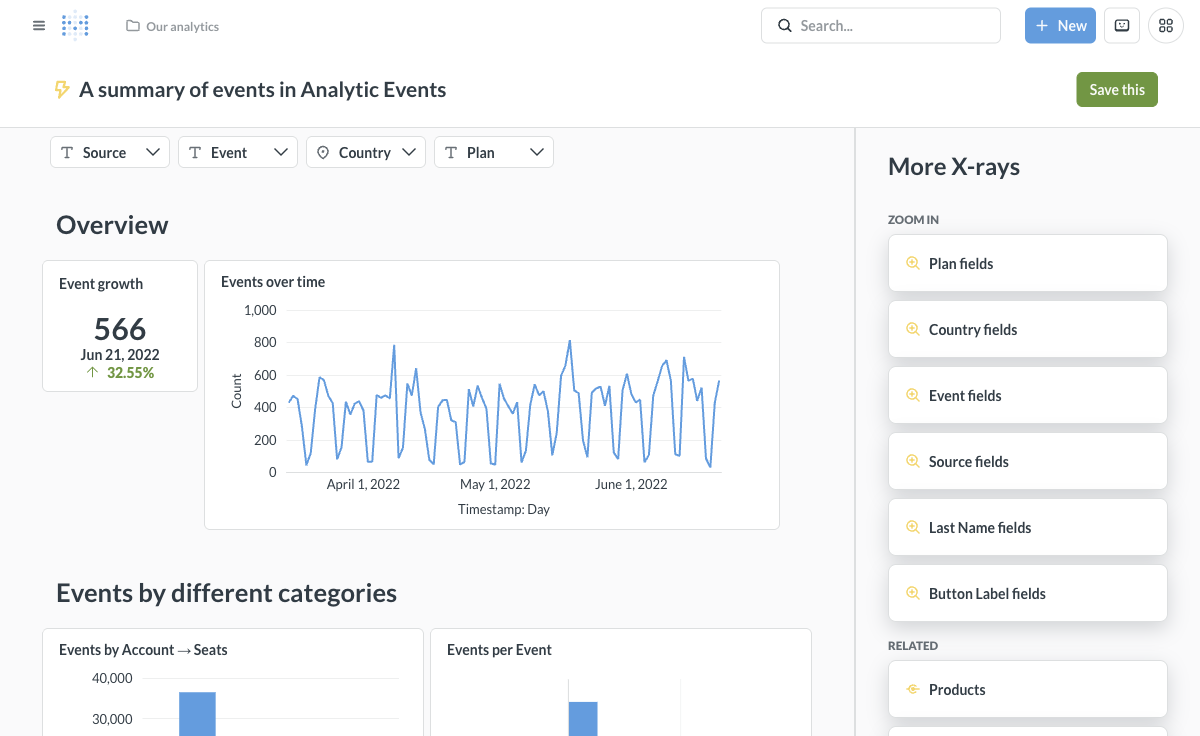
Task: Click the dashboard title text
Action: click(262, 90)
